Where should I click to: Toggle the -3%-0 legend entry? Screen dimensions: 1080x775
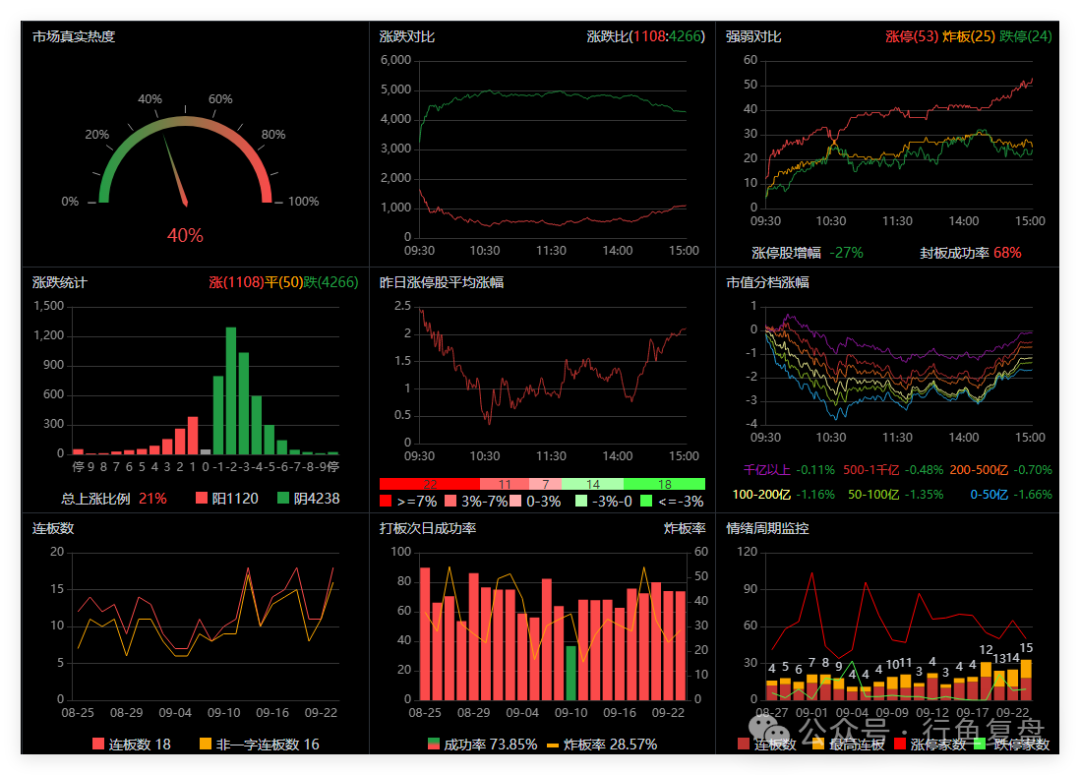pos(604,501)
